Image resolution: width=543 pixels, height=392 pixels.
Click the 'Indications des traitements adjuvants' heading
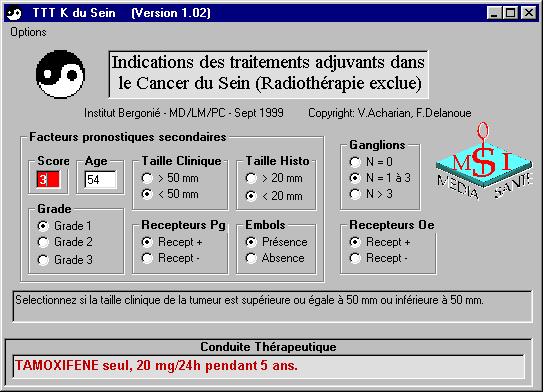tap(268, 73)
